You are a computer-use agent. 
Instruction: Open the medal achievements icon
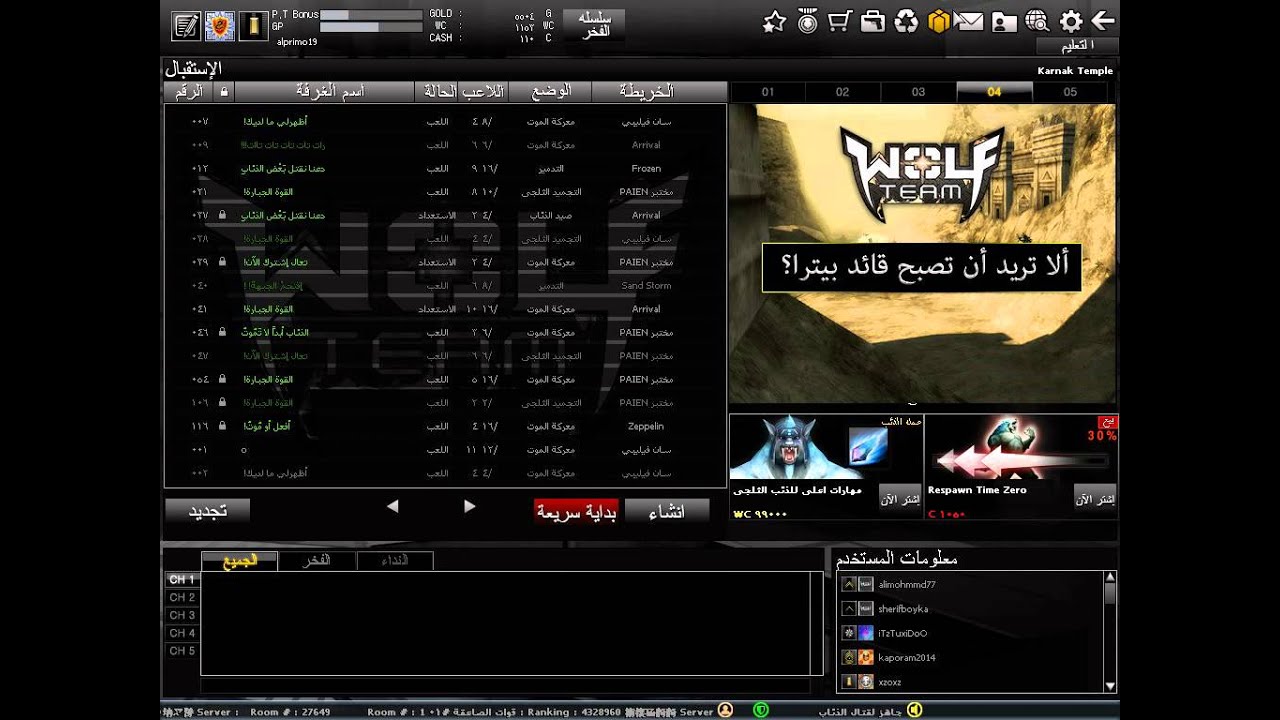(x=808, y=22)
